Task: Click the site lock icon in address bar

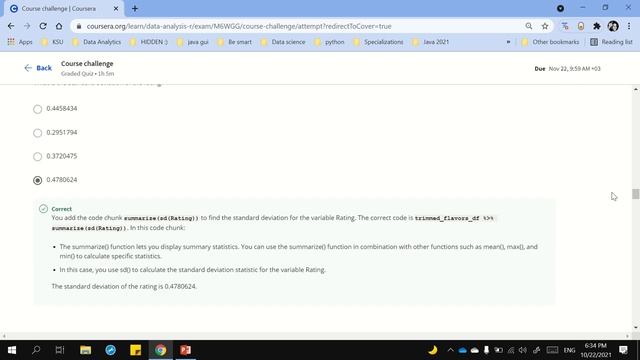Action: [x=79, y=26]
